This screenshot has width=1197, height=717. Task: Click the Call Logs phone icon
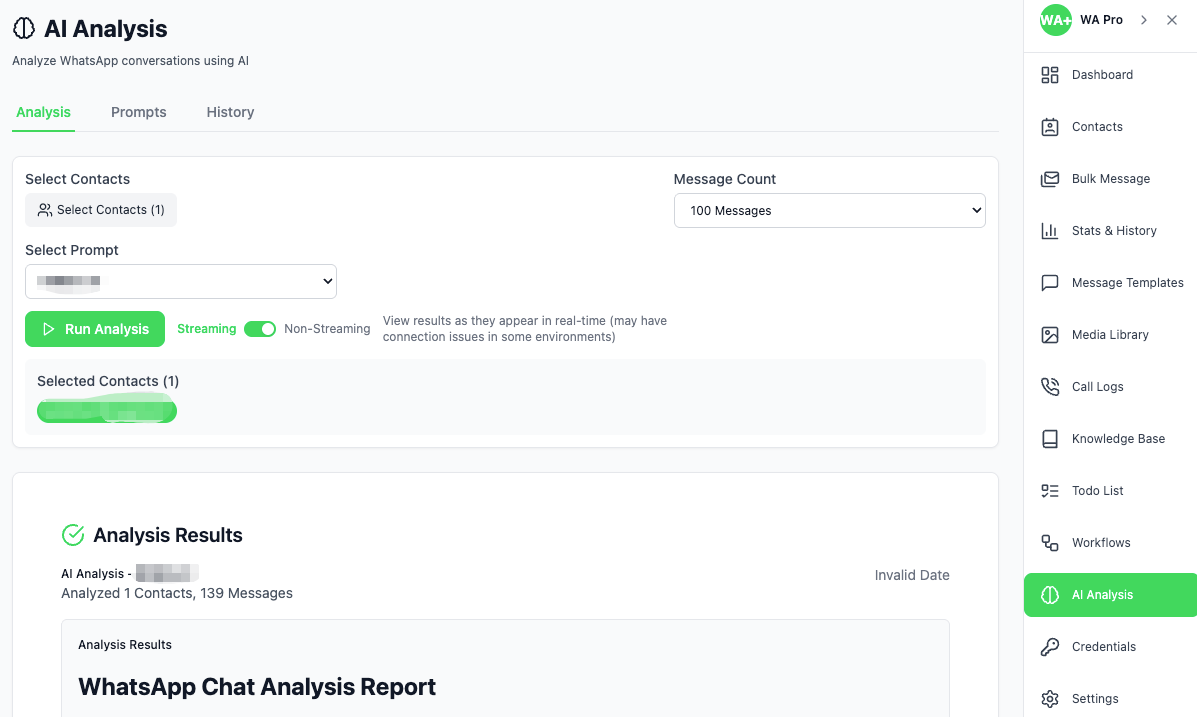click(1050, 386)
